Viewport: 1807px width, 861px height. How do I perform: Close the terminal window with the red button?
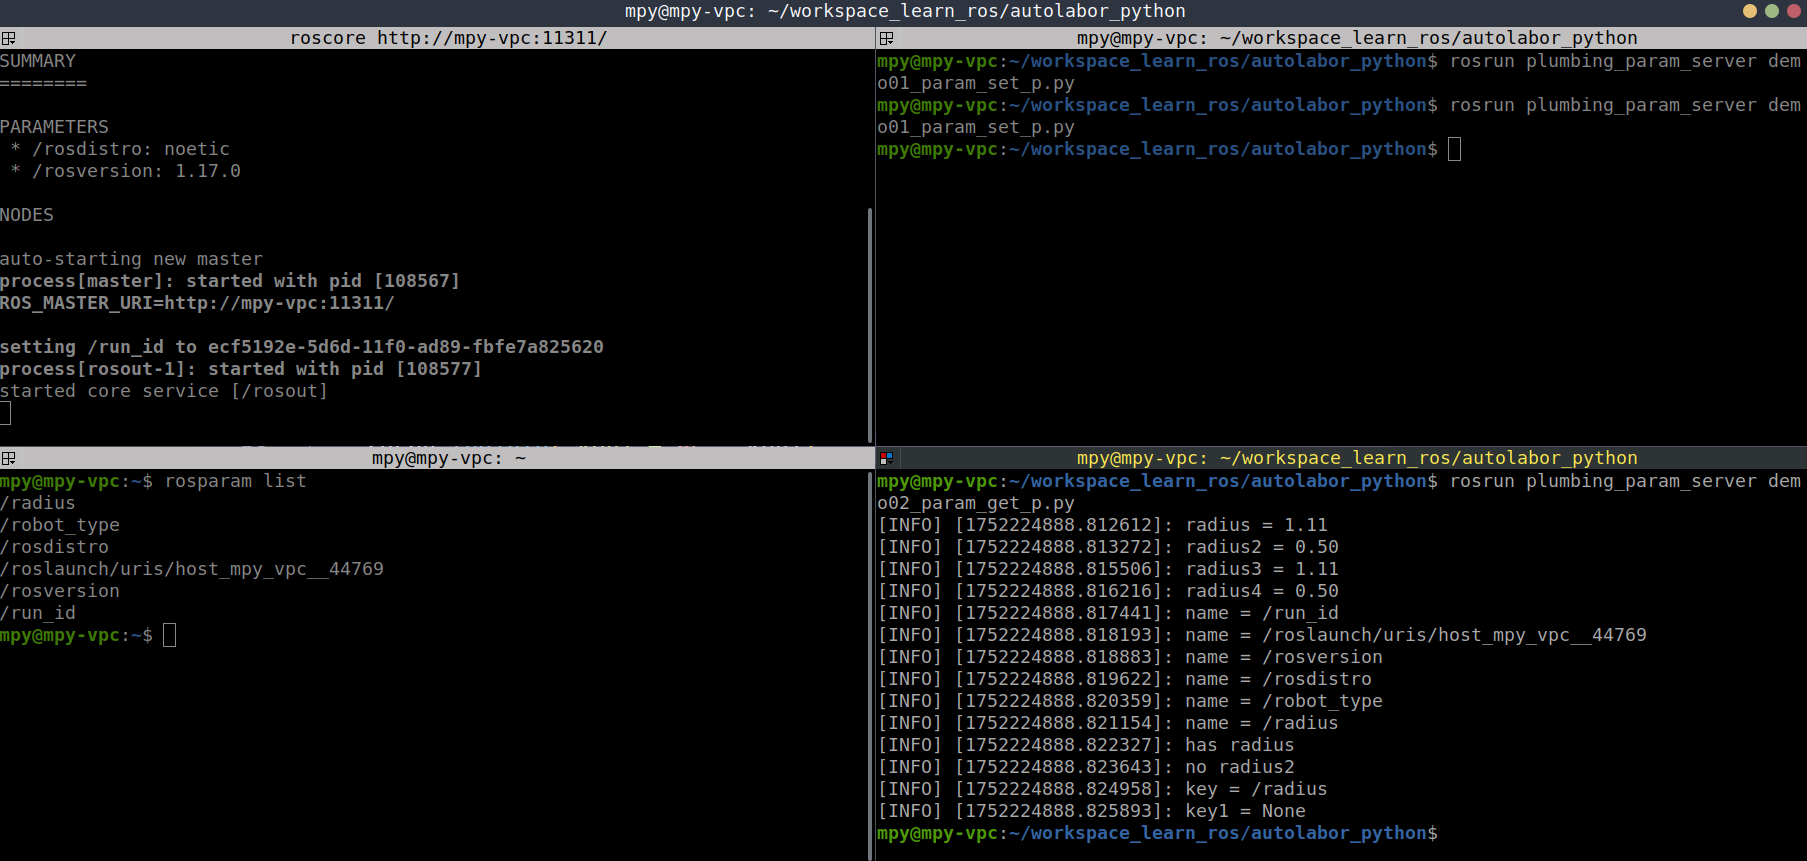coord(1793,11)
